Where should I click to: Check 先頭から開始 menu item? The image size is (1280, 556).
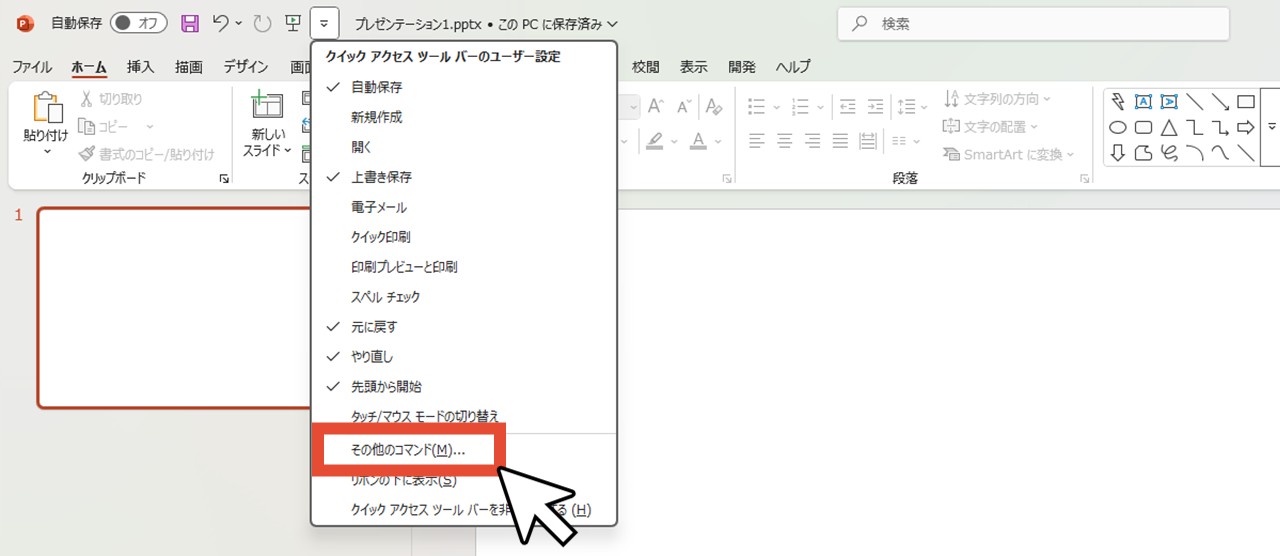(x=464, y=386)
